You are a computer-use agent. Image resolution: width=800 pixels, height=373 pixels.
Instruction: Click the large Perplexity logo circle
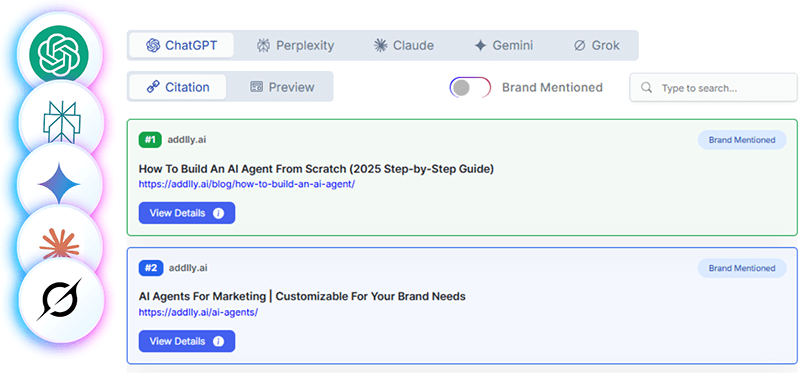[x=60, y=122]
